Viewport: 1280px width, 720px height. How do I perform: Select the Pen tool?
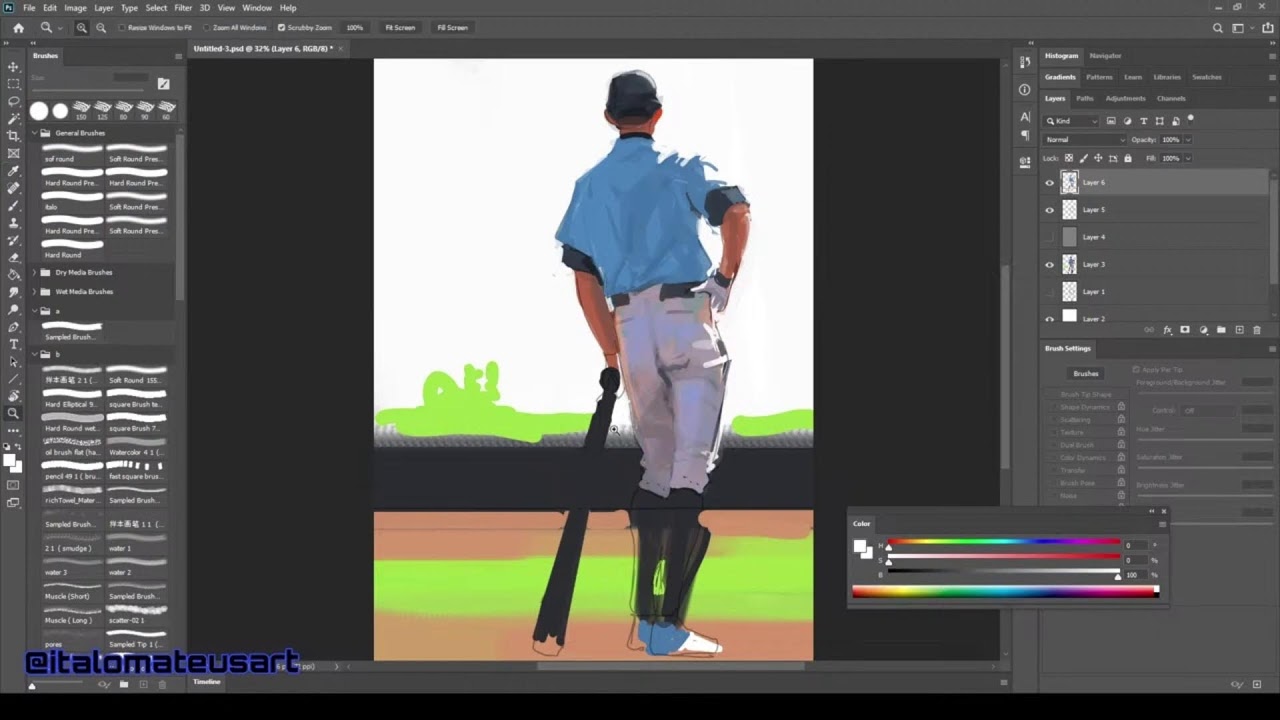click(x=13, y=326)
